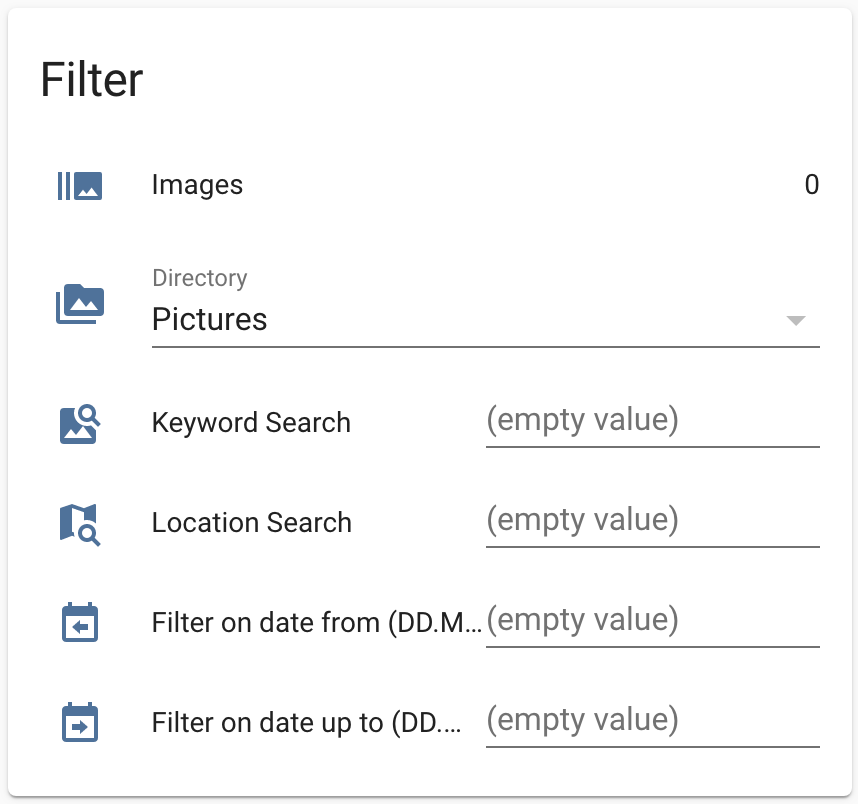
Task: Click the Images count value zero
Action: [x=813, y=184]
